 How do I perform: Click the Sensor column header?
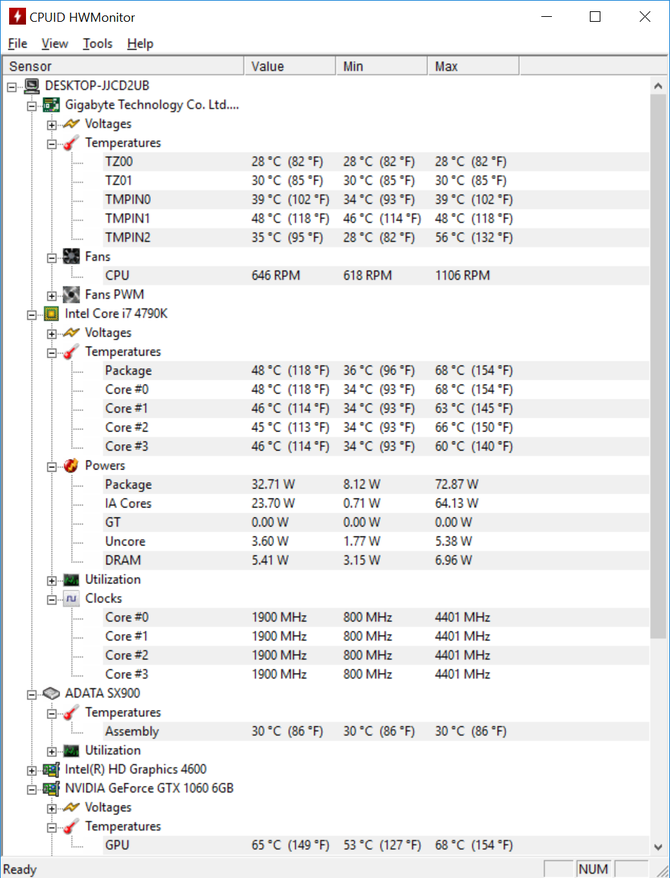(123, 66)
